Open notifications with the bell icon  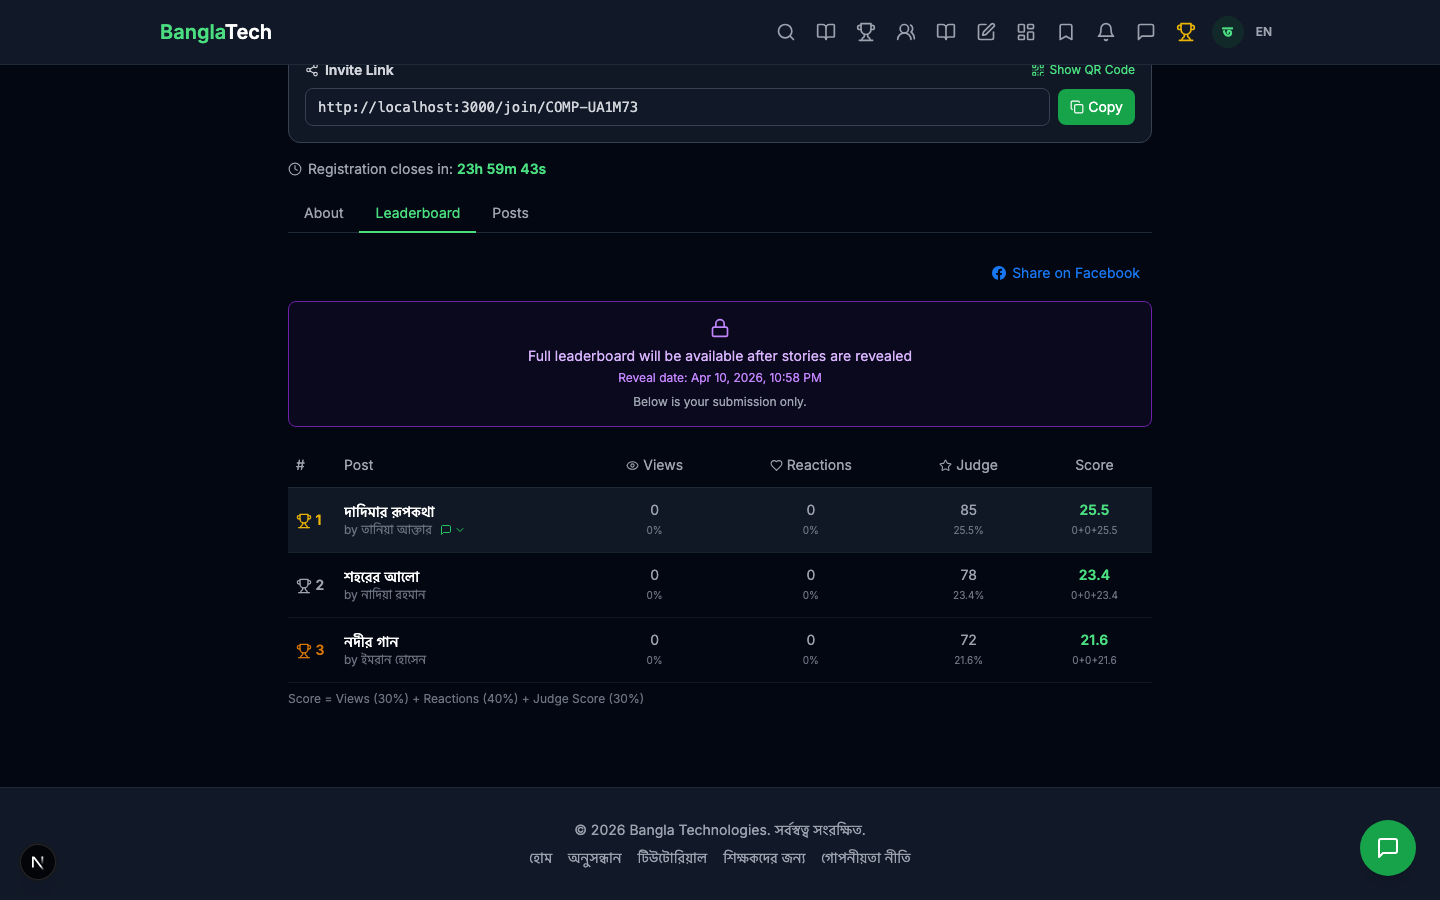point(1106,32)
